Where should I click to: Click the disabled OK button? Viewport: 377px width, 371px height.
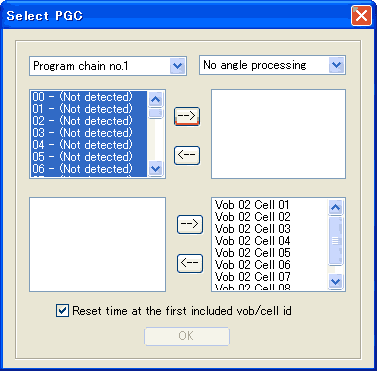click(x=187, y=336)
